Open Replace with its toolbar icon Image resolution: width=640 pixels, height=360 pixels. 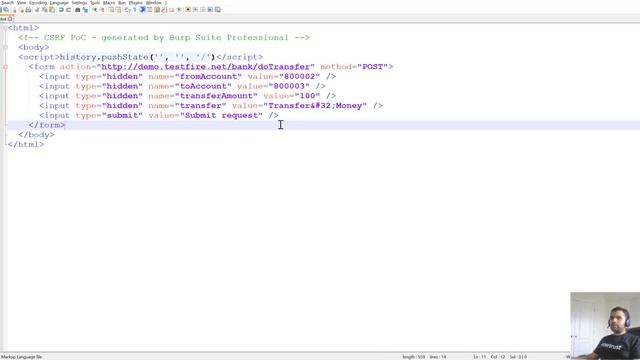[85, 9]
